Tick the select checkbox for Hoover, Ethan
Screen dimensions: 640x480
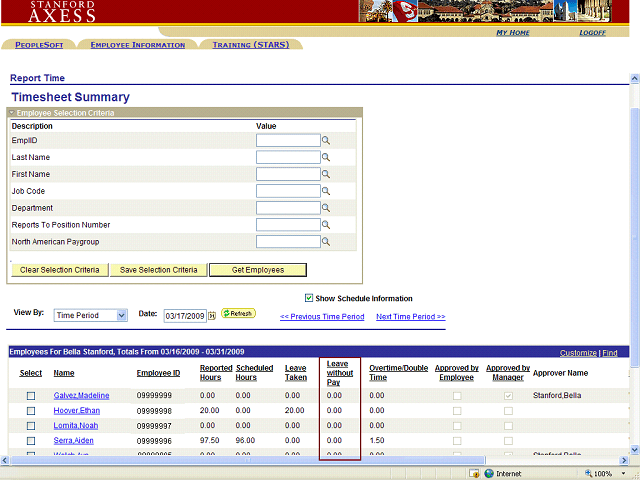tap(31, 411)
